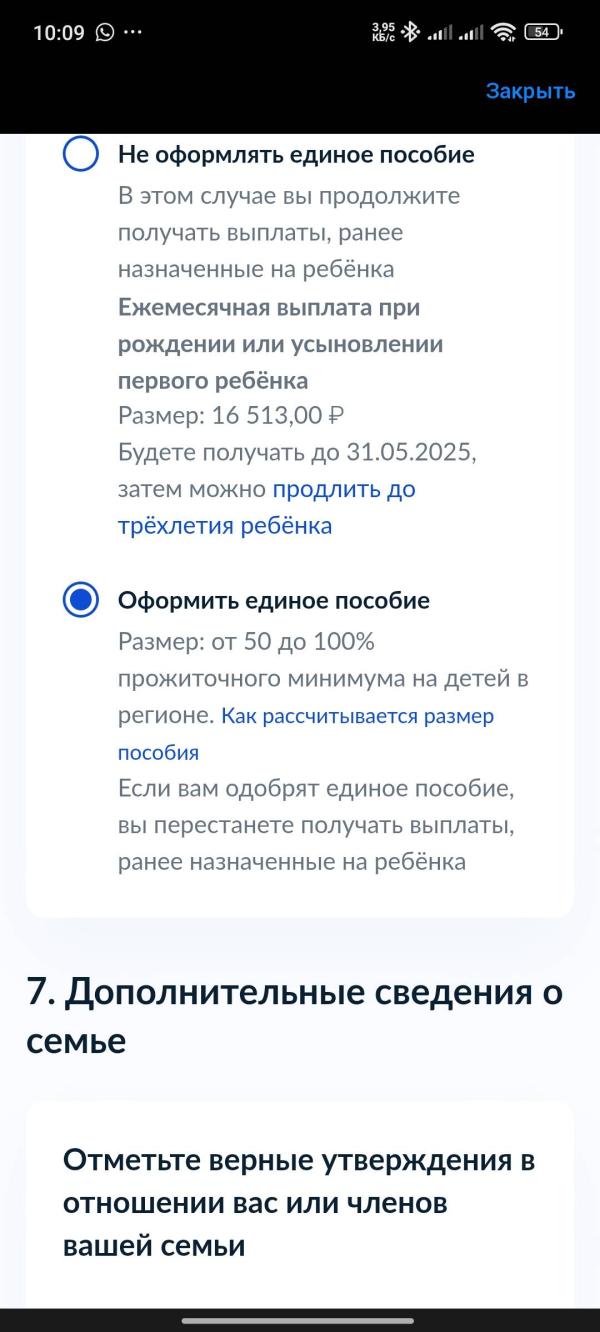Tap the second cellular signal icon

[471, 33]
